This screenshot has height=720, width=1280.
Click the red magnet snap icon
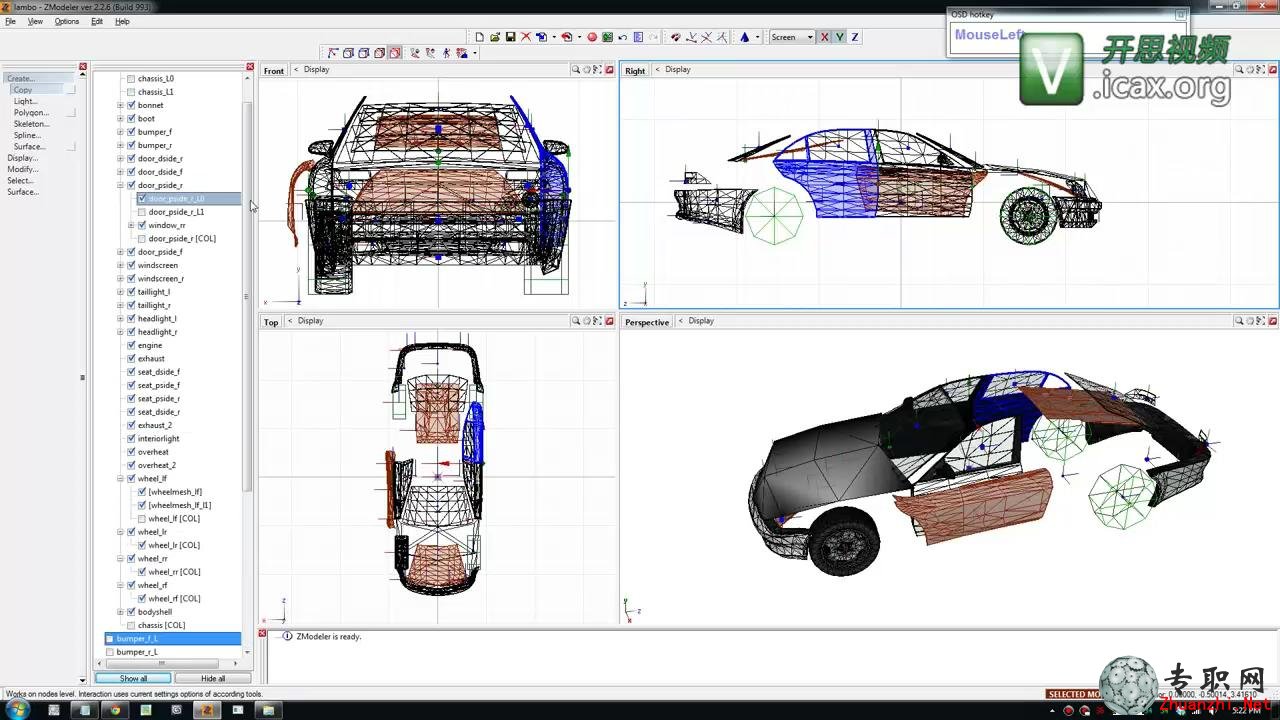(x=675, y=37)
